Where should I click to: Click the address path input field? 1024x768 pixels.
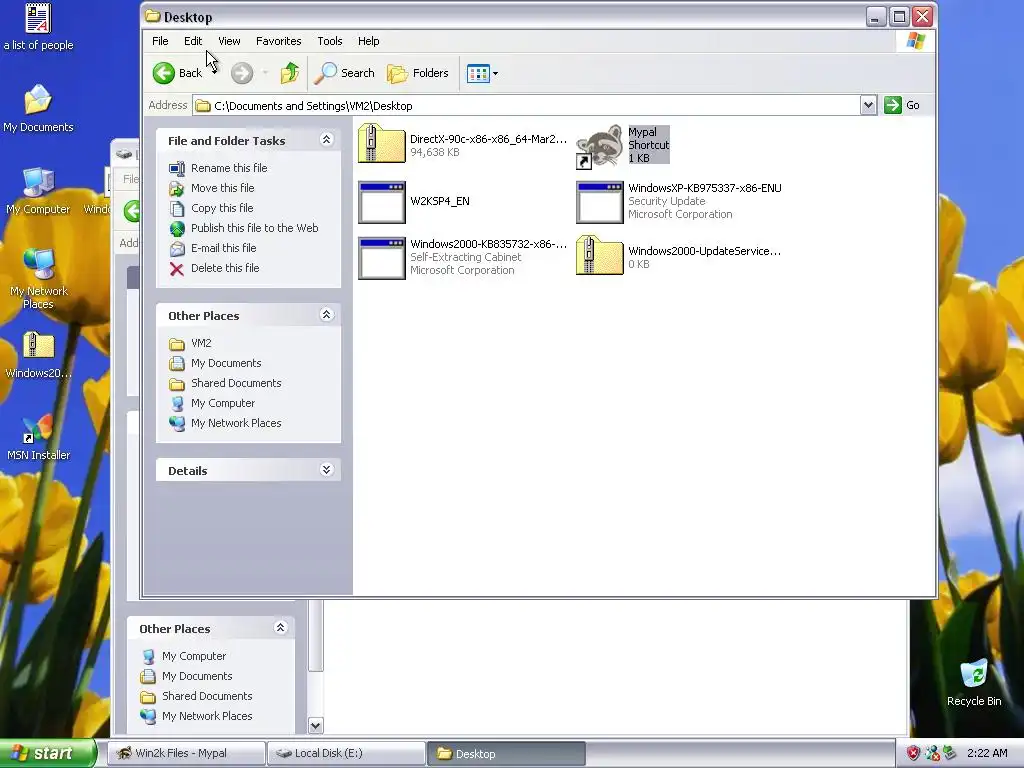click(526, 106)
